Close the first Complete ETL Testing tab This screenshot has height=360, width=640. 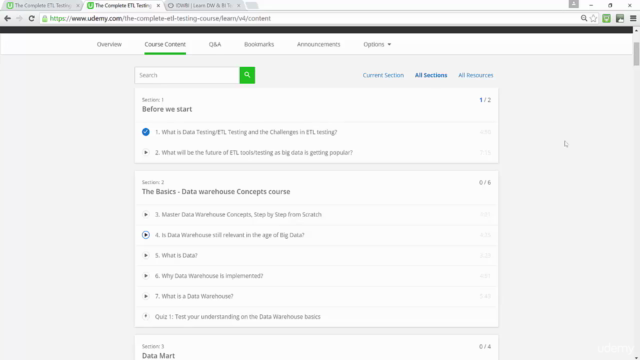(x=78, y=6)
